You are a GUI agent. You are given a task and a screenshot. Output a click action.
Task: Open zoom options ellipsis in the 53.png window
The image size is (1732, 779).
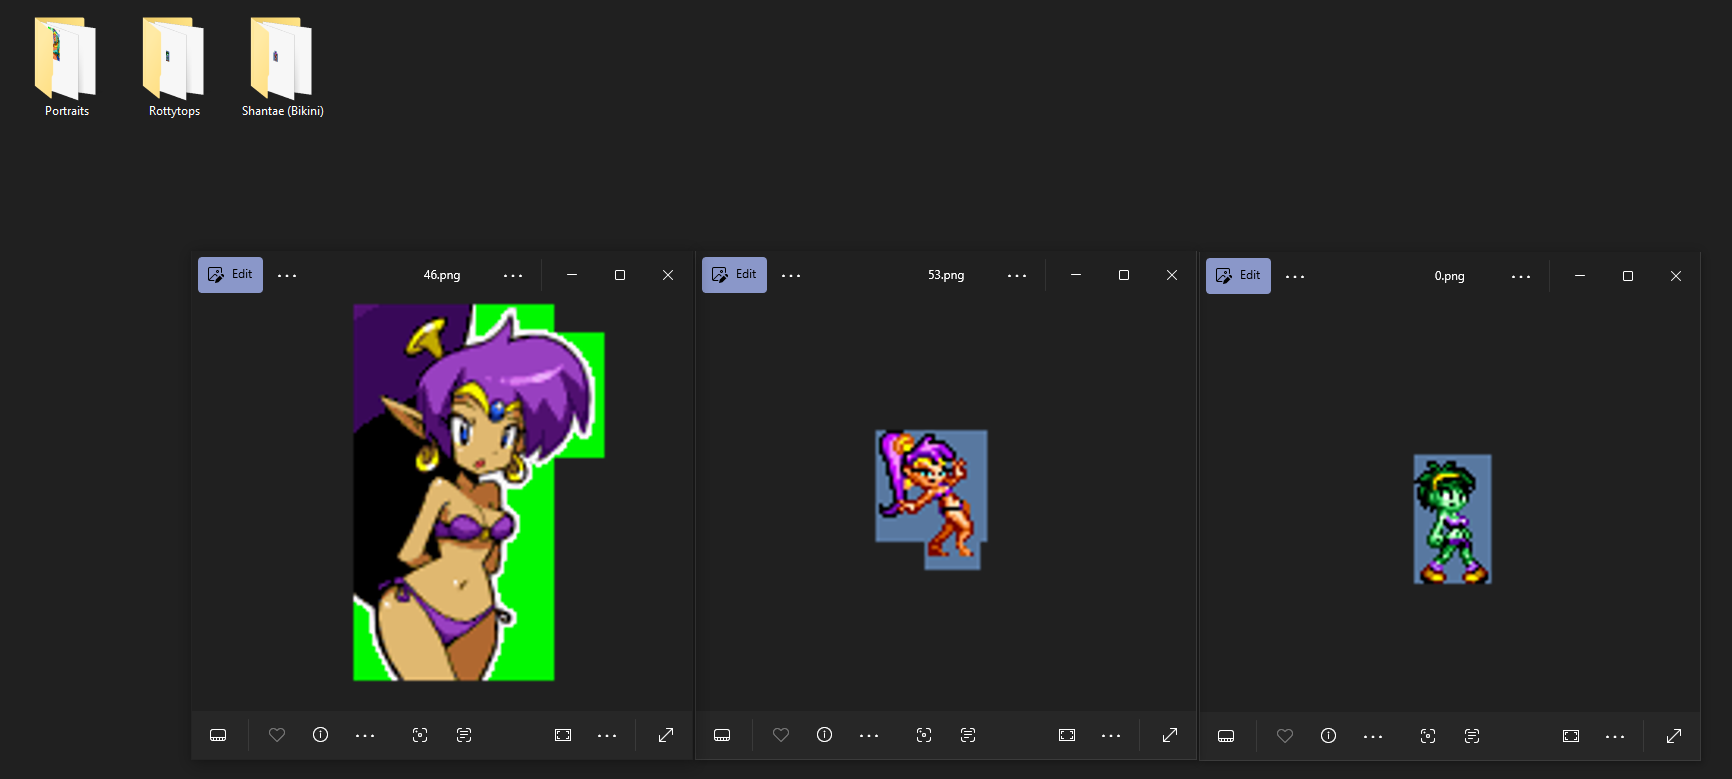click(x=1111, y=735)
